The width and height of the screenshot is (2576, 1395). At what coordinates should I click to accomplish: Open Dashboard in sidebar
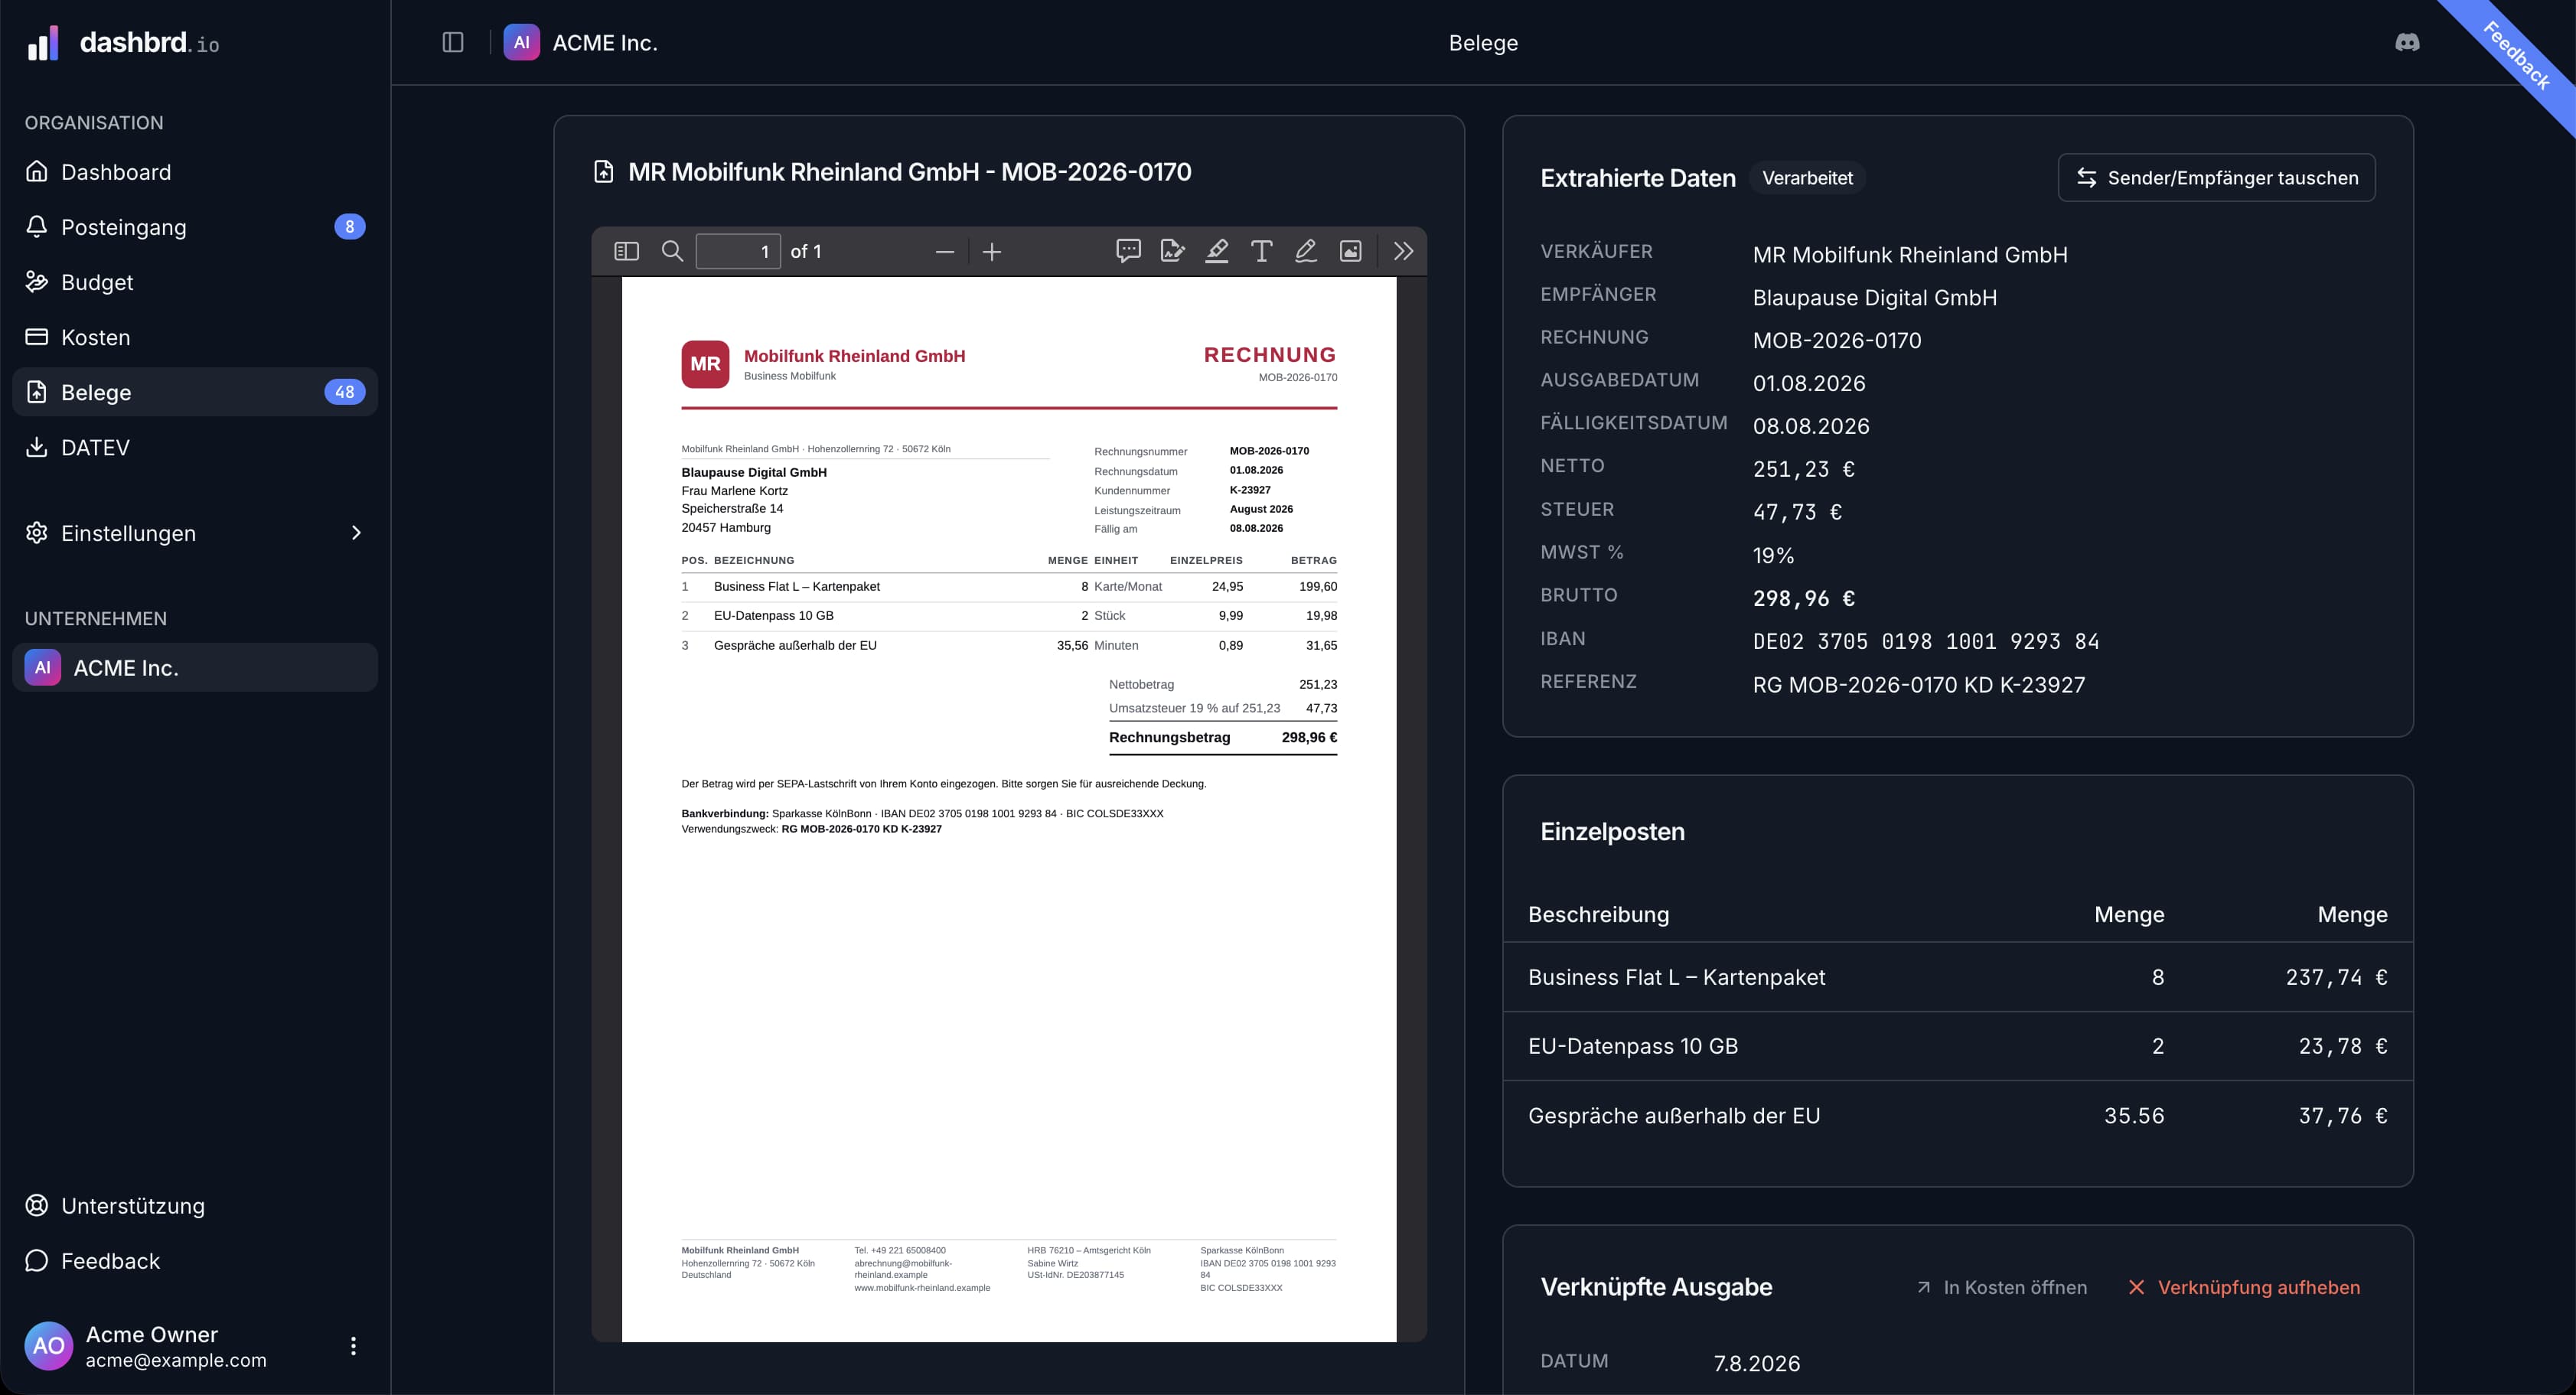[x=195, y=172]
